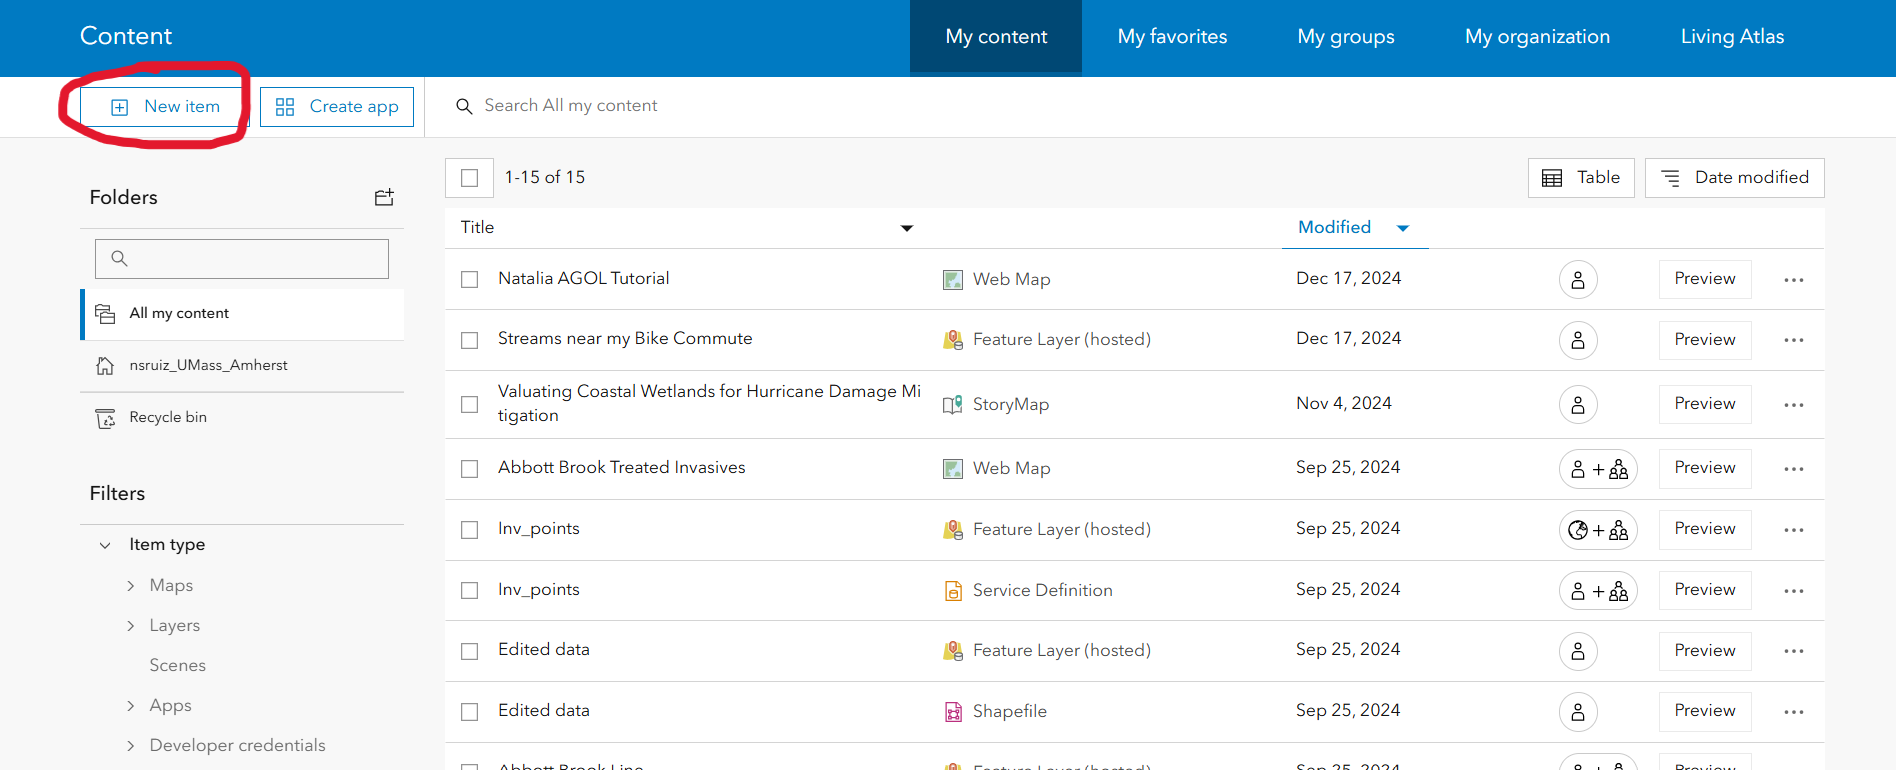This screenshot has width=1896, height=770.
Task: Click the Create app button
Action: click(x=337, y=107)
